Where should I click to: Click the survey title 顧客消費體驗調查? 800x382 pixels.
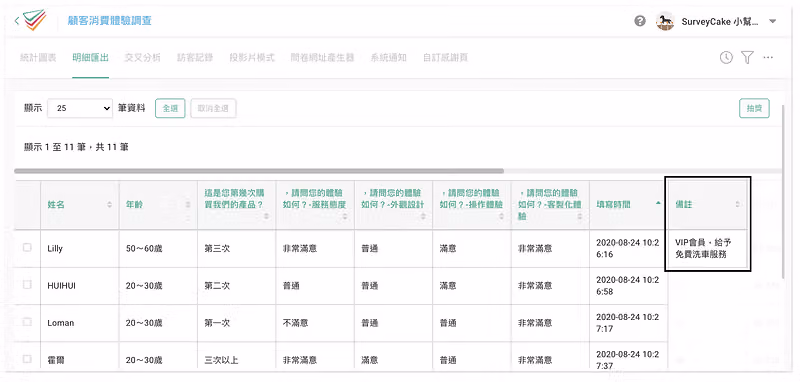pyautogui.click(x=109, y=21)
